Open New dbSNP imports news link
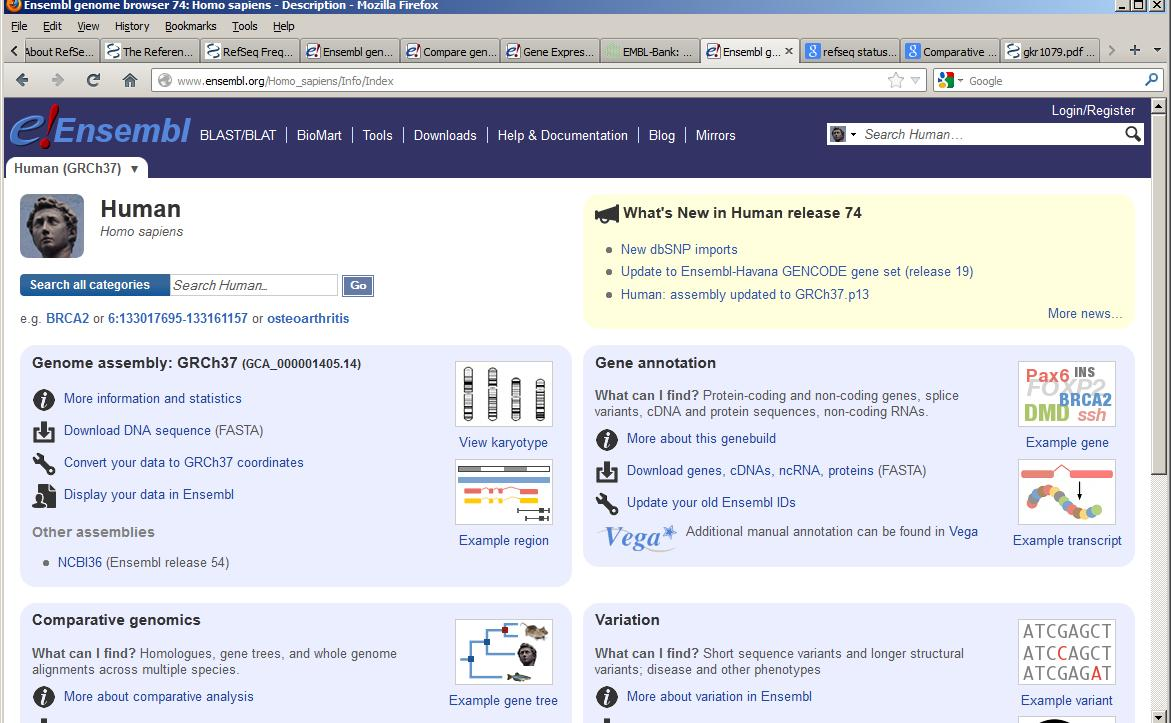1171x723 pixels. (x=679, y=249)
